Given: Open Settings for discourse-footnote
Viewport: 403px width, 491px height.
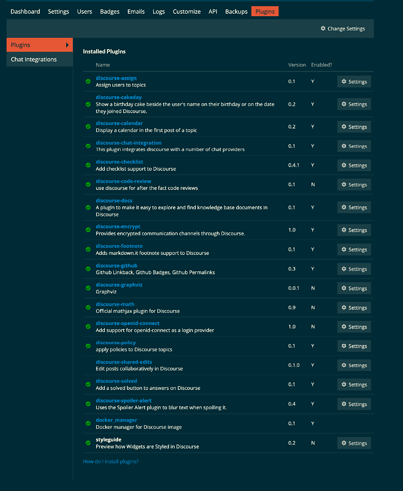Looking at the screenshot, I should (x=354, y=250).
